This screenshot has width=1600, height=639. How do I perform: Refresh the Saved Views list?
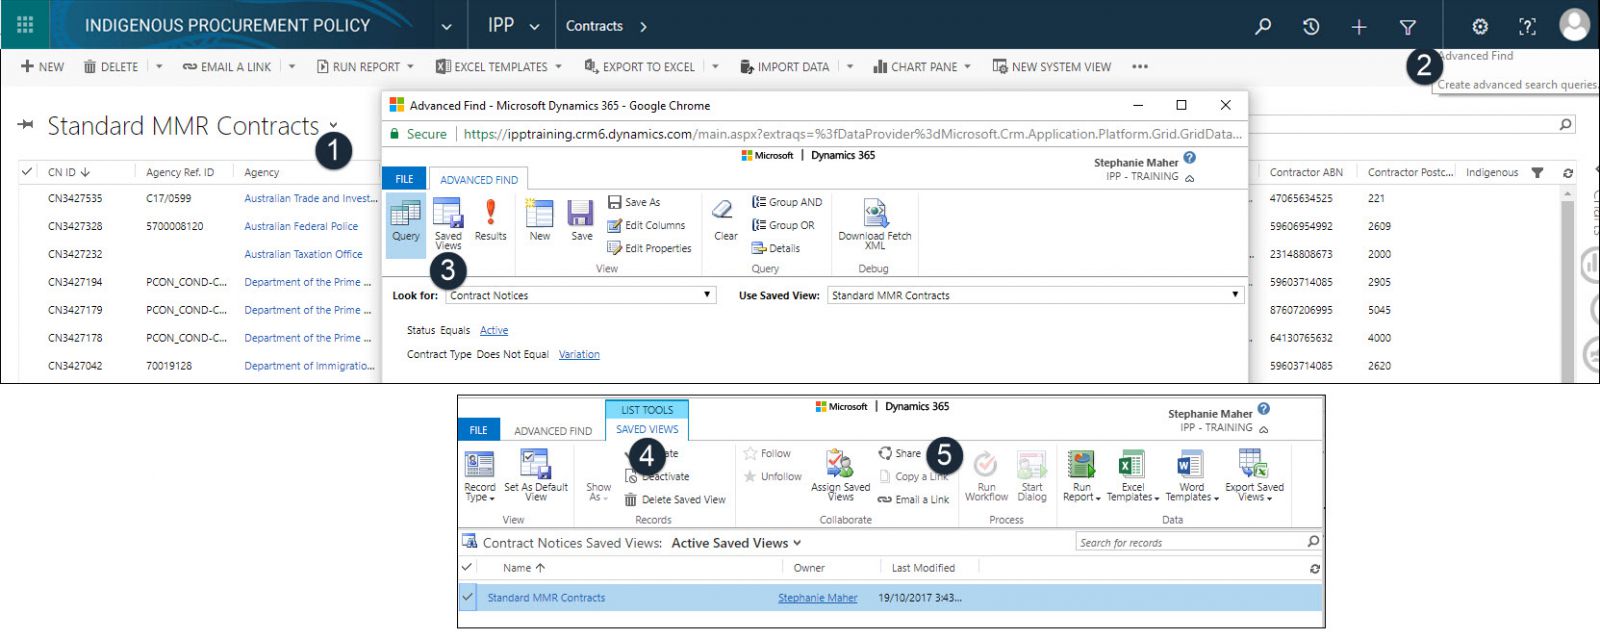[x=1314, y=568]
